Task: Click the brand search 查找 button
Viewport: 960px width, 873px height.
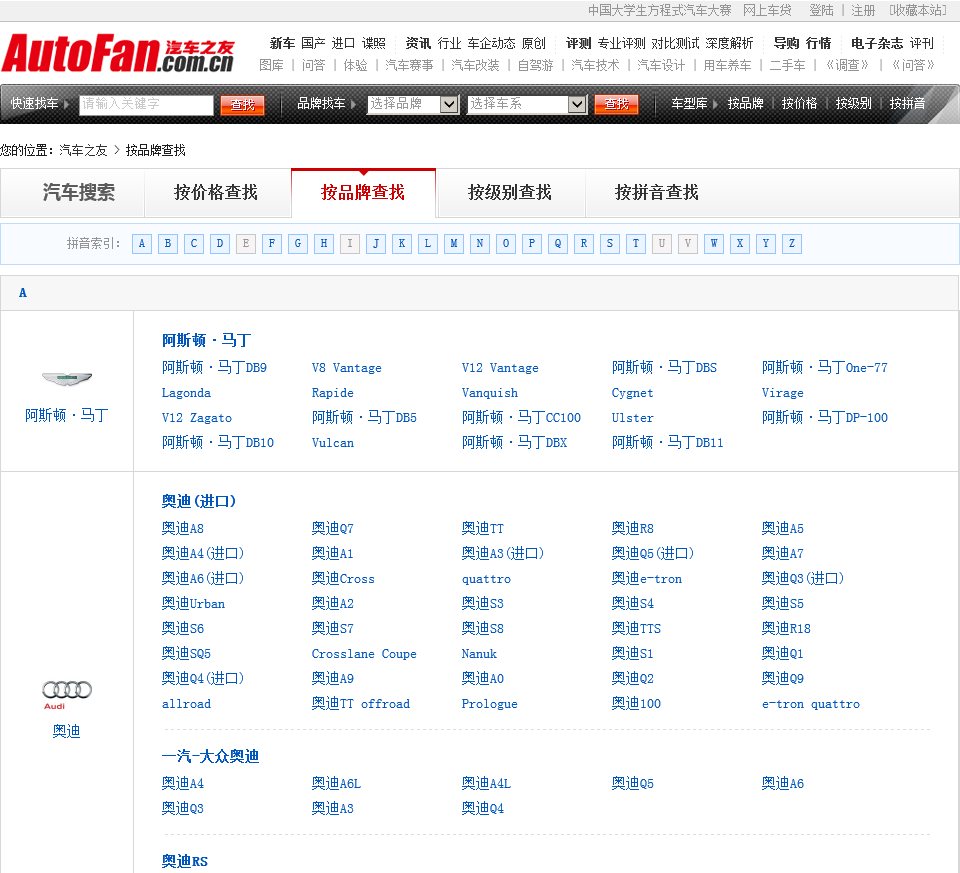Action: coord(617,104)
